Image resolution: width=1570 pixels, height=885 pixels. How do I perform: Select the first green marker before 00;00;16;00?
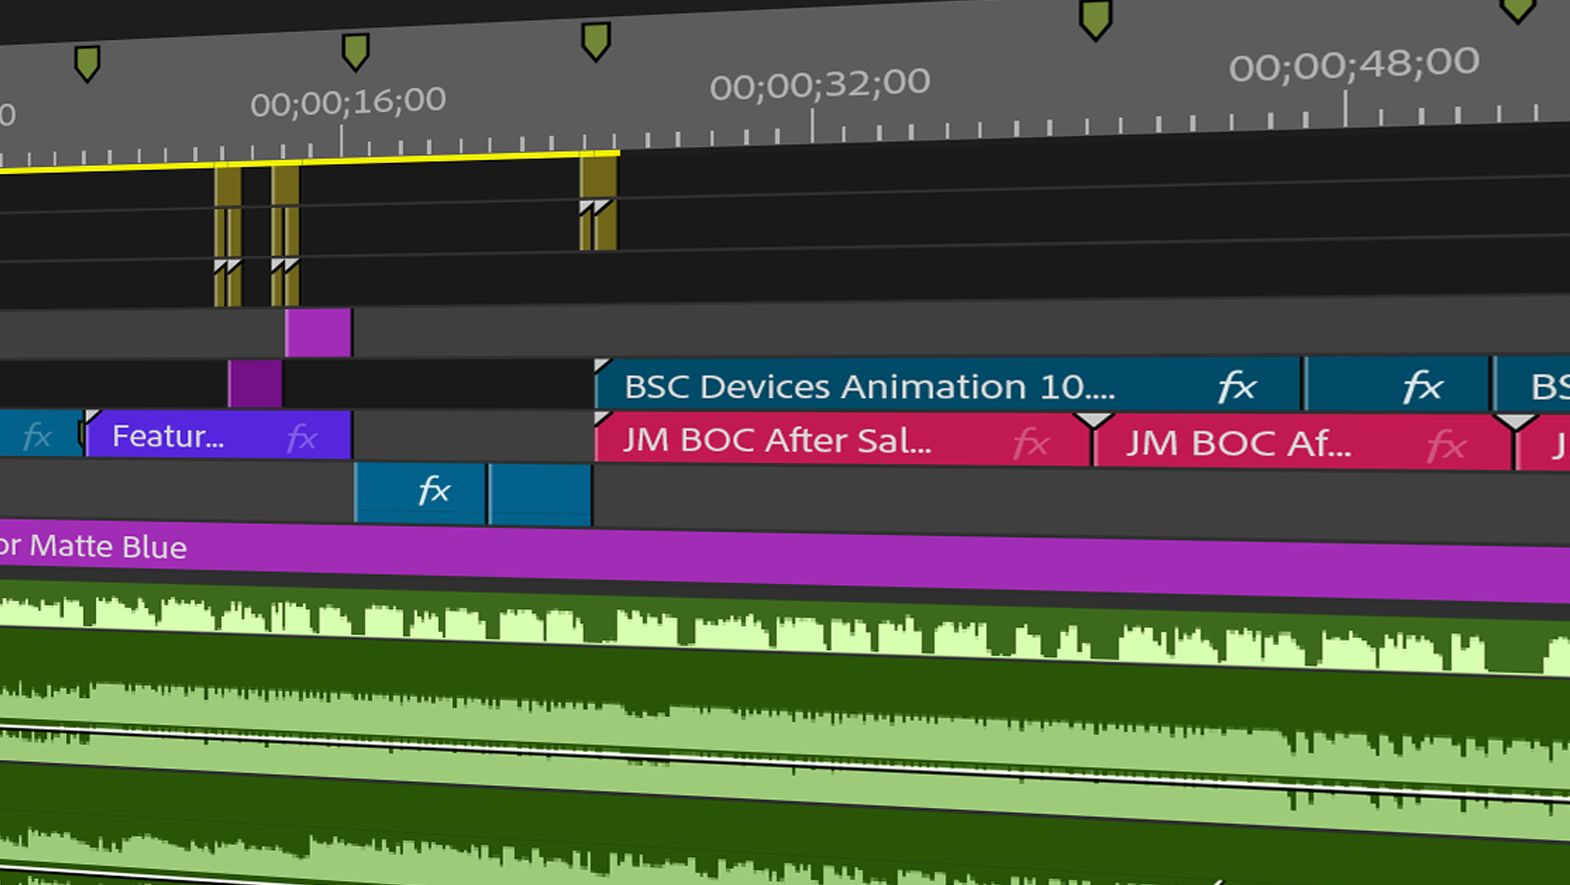tap(87, 63)
